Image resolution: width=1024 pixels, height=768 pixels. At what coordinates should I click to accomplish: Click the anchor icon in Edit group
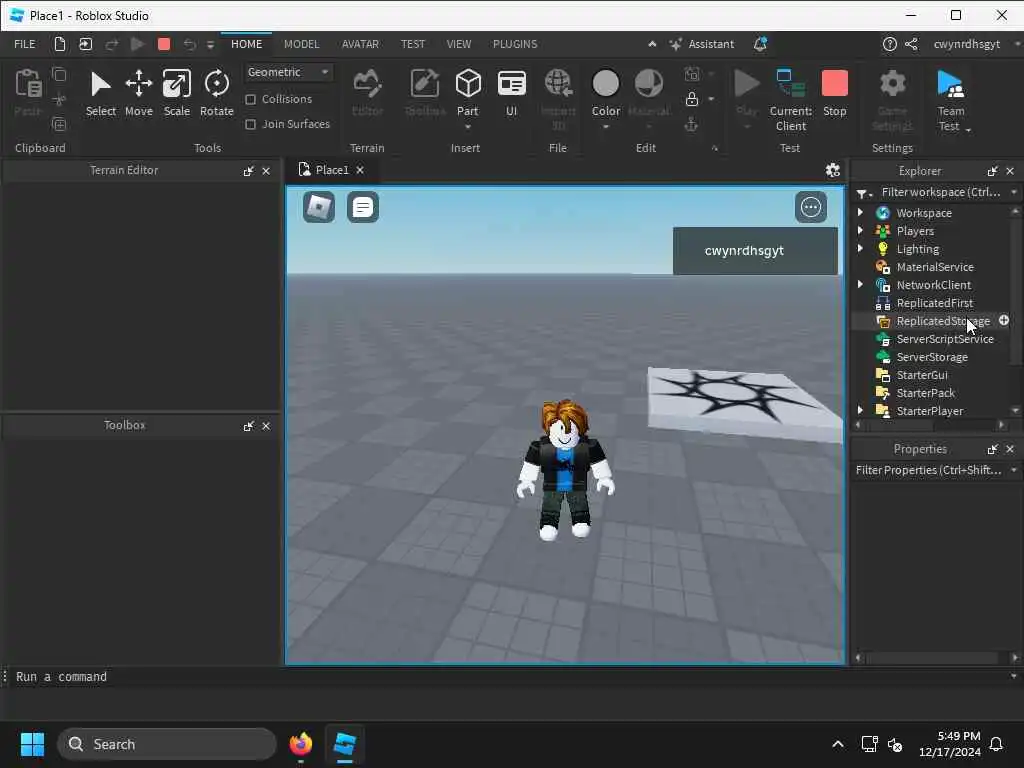(691, 124)
